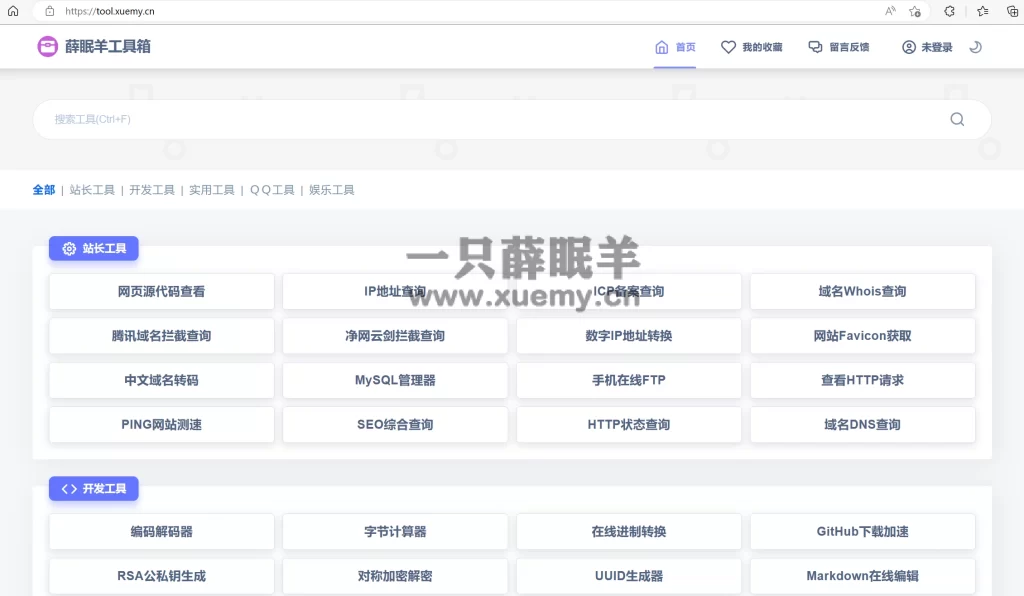The width and height of the screenshot is (1024, 596).
Task: Click the read aloud icon in address bar
Action: tap(890, 11)
